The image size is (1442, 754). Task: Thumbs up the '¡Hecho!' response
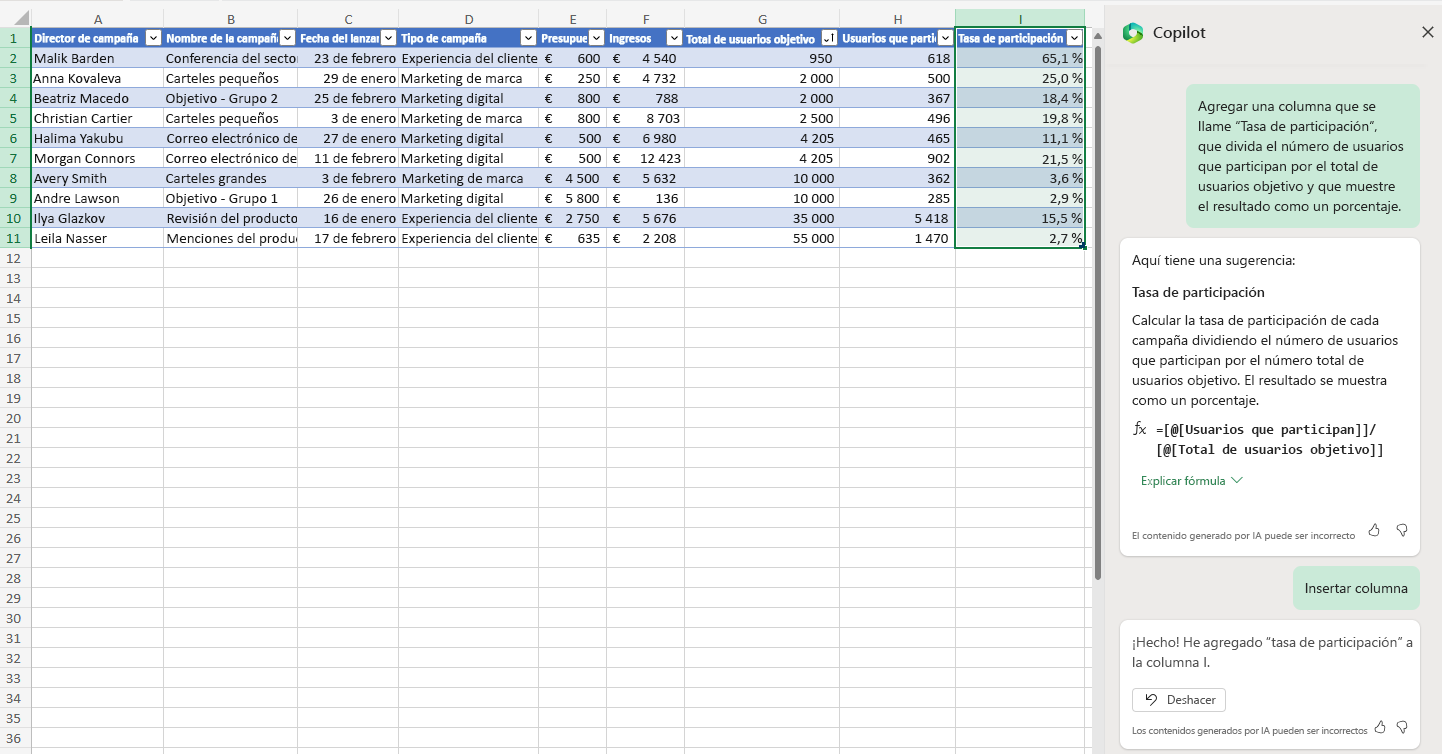click(1380, 726)
